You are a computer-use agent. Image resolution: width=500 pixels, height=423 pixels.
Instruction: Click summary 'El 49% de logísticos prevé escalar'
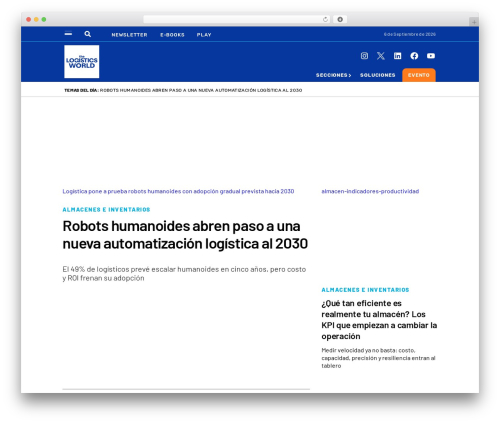184,274
